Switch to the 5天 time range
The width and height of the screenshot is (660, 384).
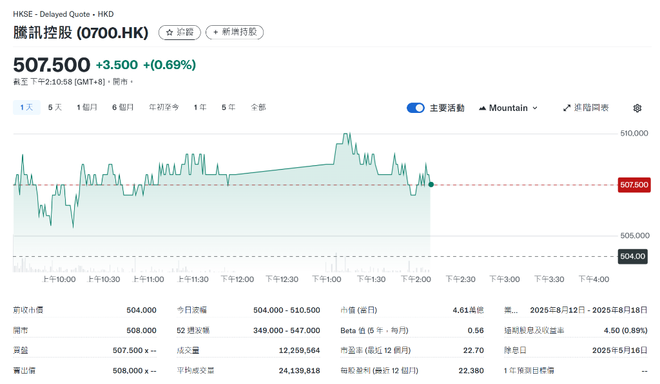pyautogui.click(x=55, y=107)
